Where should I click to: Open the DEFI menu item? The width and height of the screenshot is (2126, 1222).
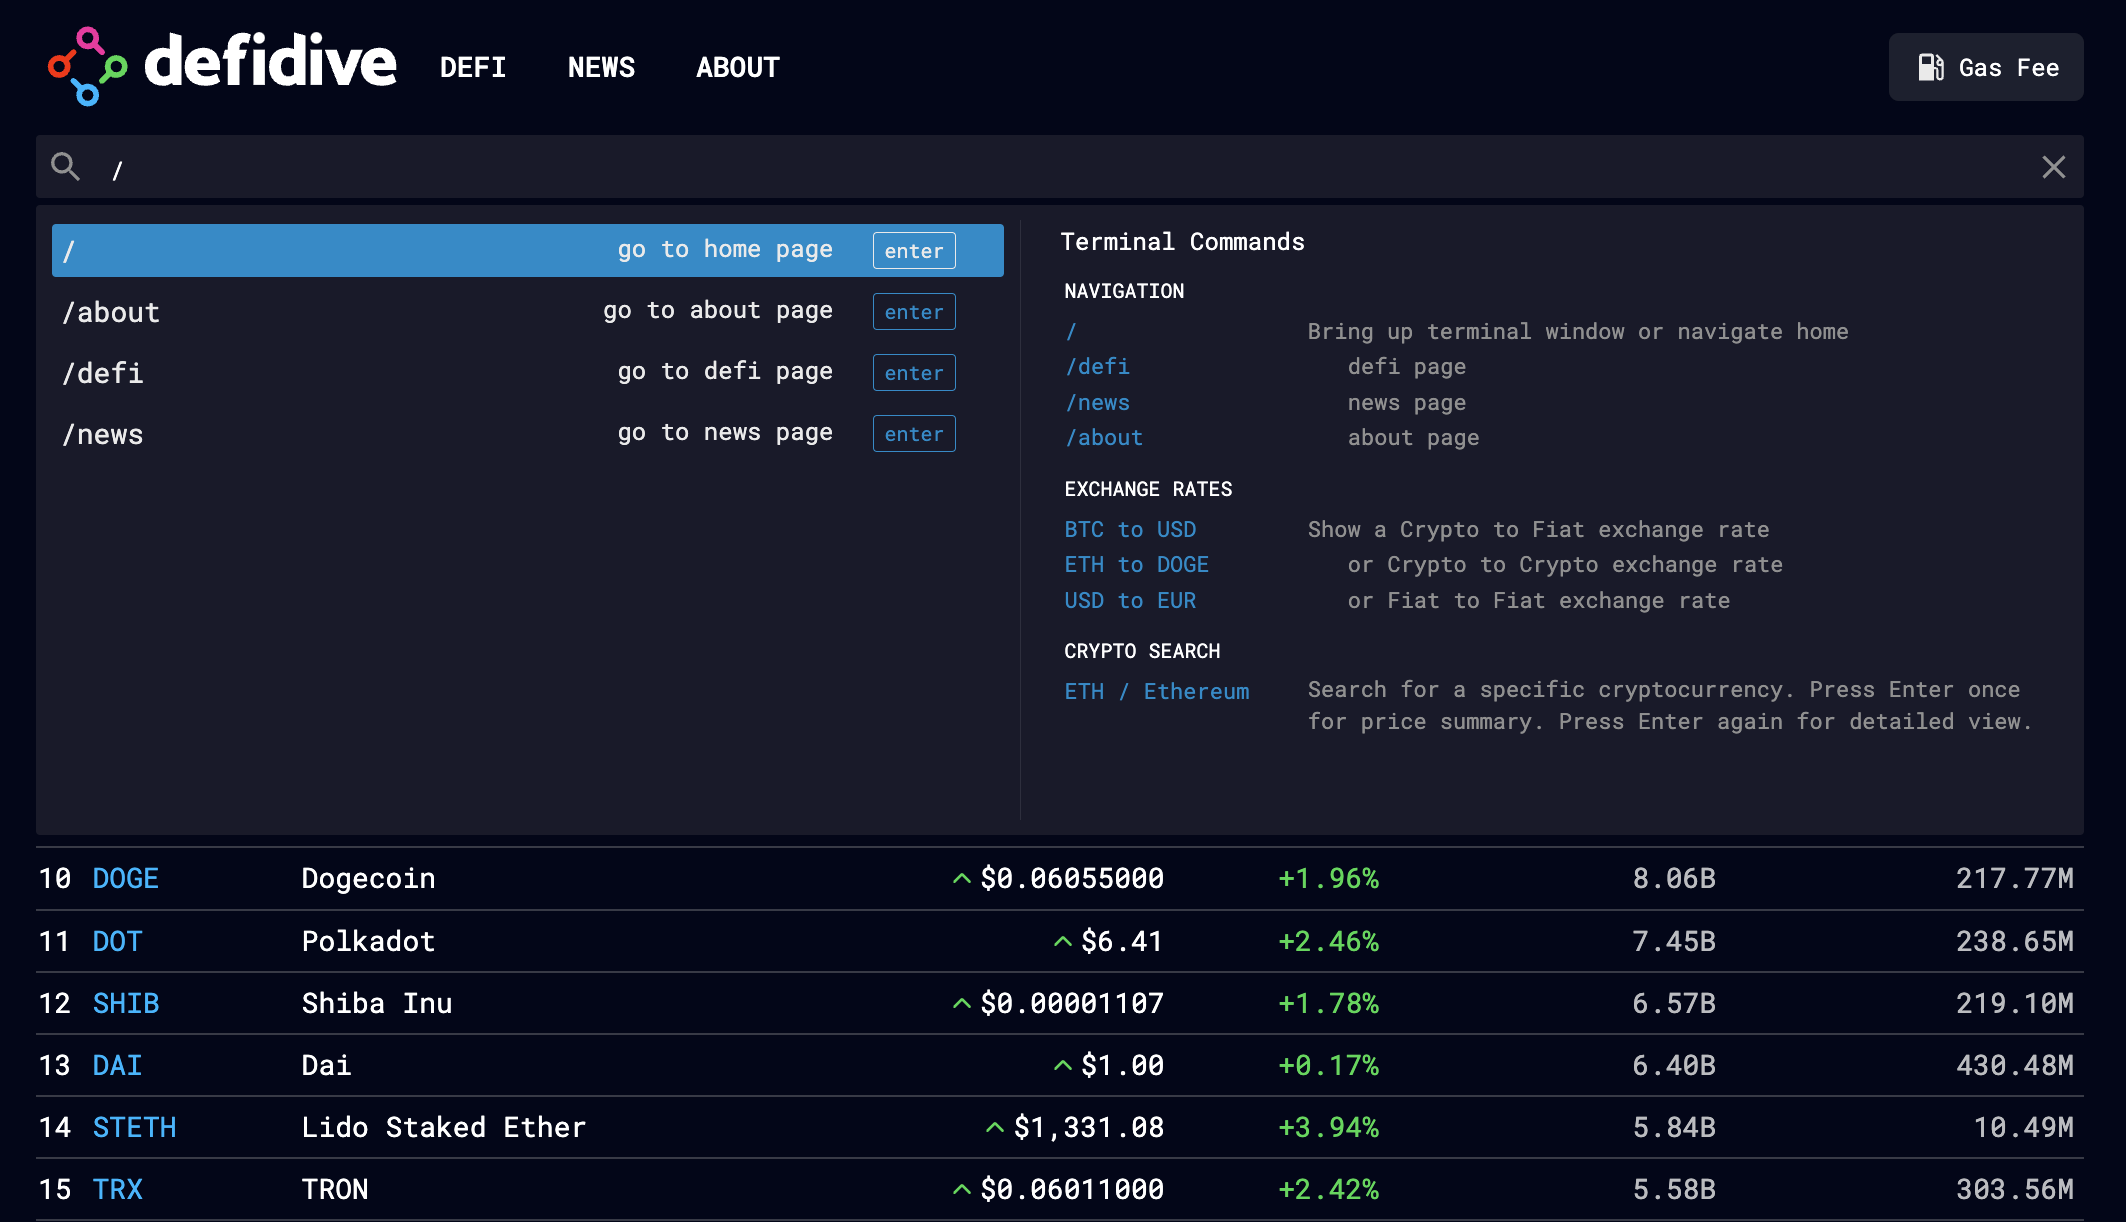473,67
